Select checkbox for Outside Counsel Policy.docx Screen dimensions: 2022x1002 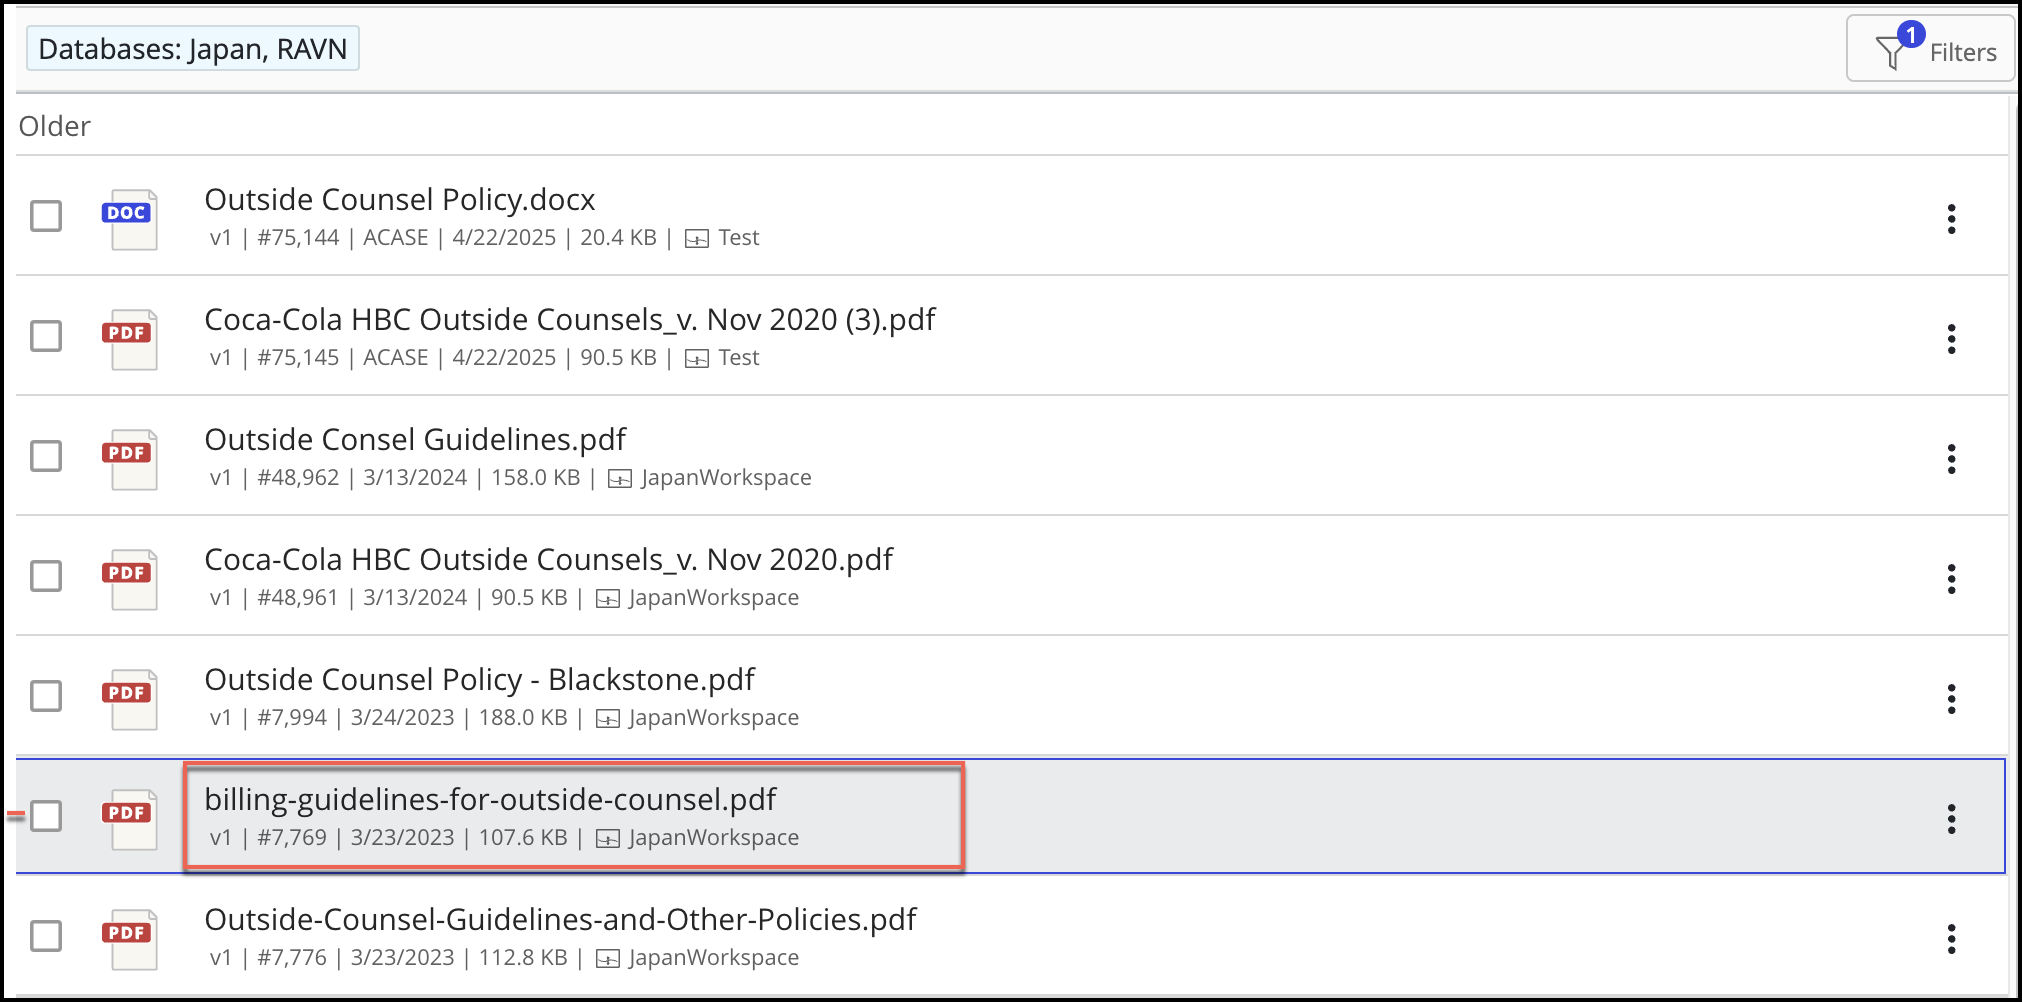[46, 216]
